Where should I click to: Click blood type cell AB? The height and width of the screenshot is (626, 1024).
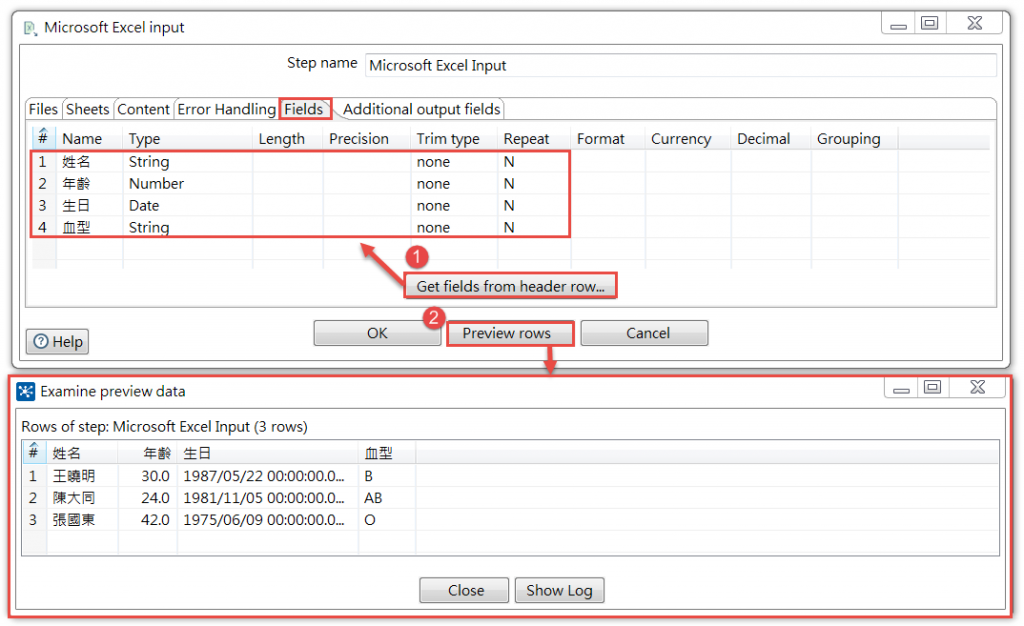(x=387, y=498)
